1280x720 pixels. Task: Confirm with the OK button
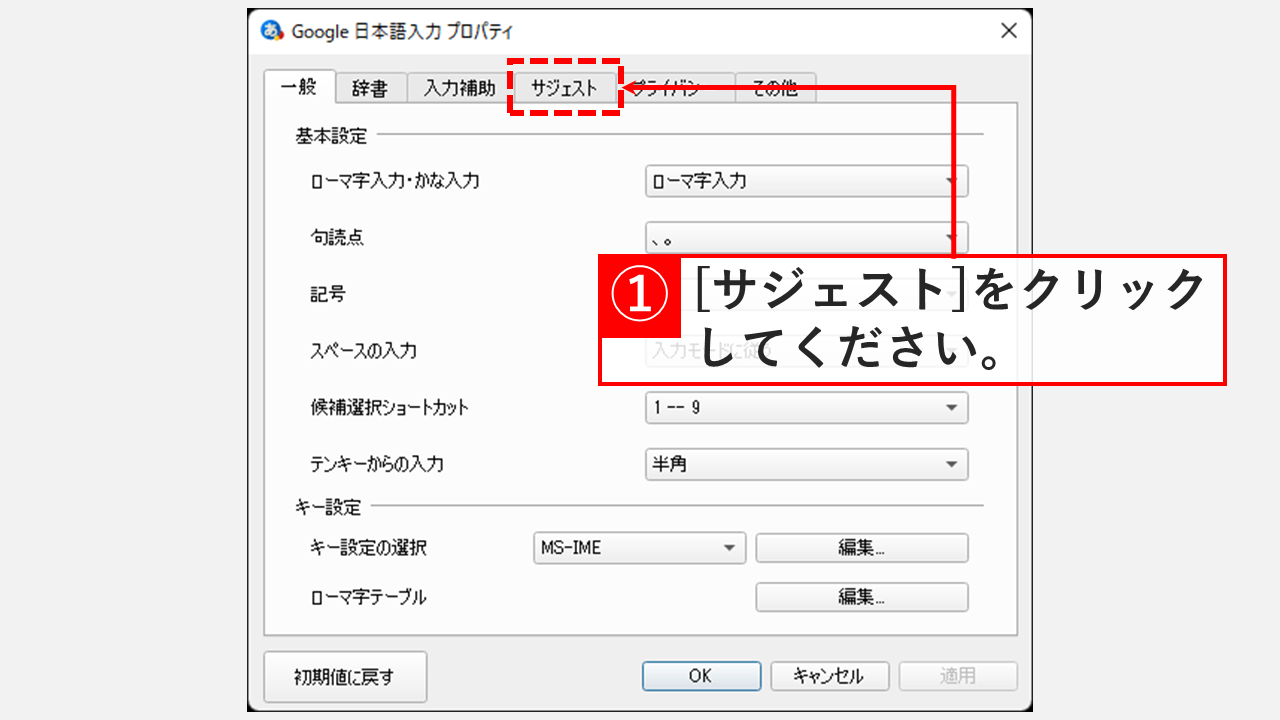click(x=701, y=676)
